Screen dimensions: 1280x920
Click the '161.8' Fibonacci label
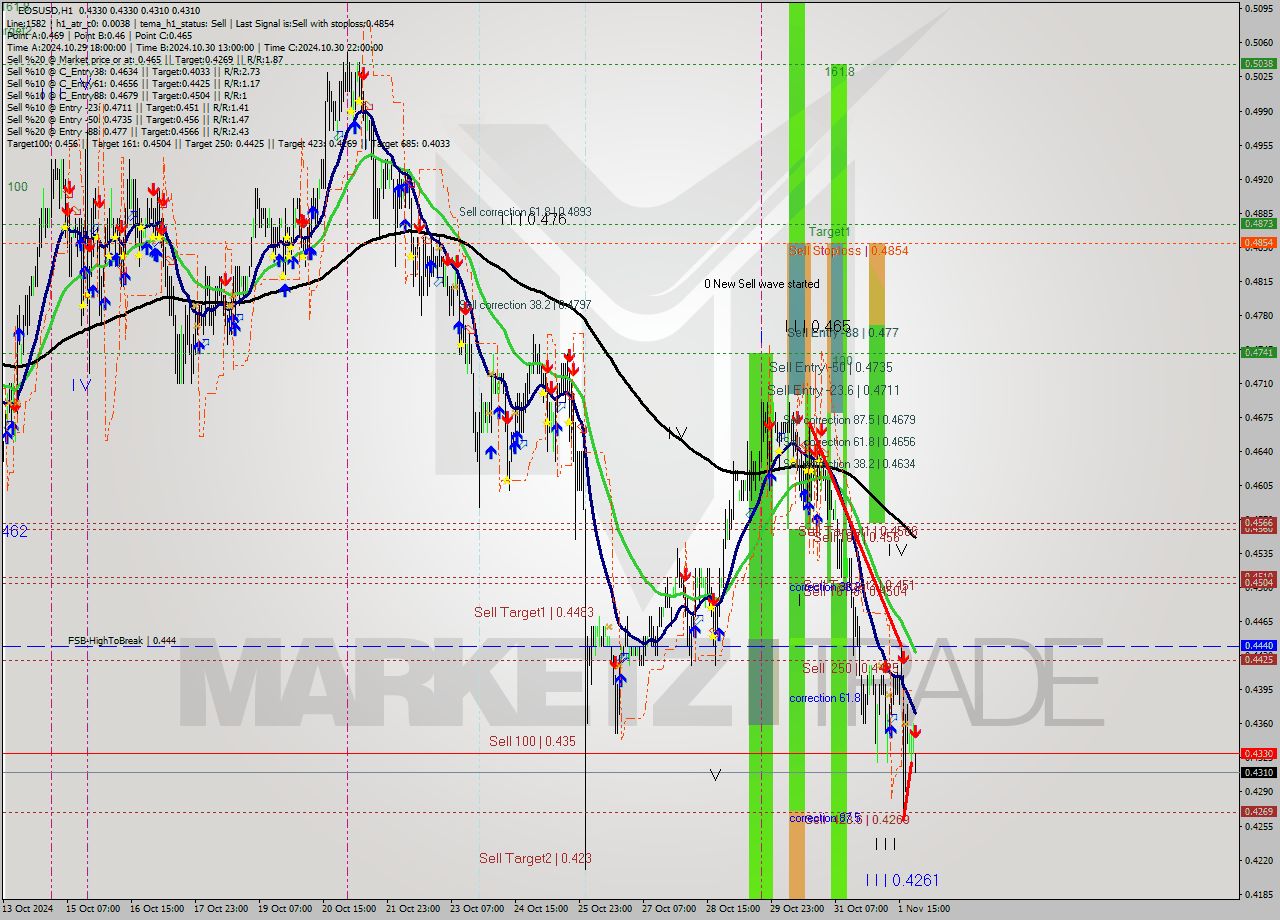[840, 72]
